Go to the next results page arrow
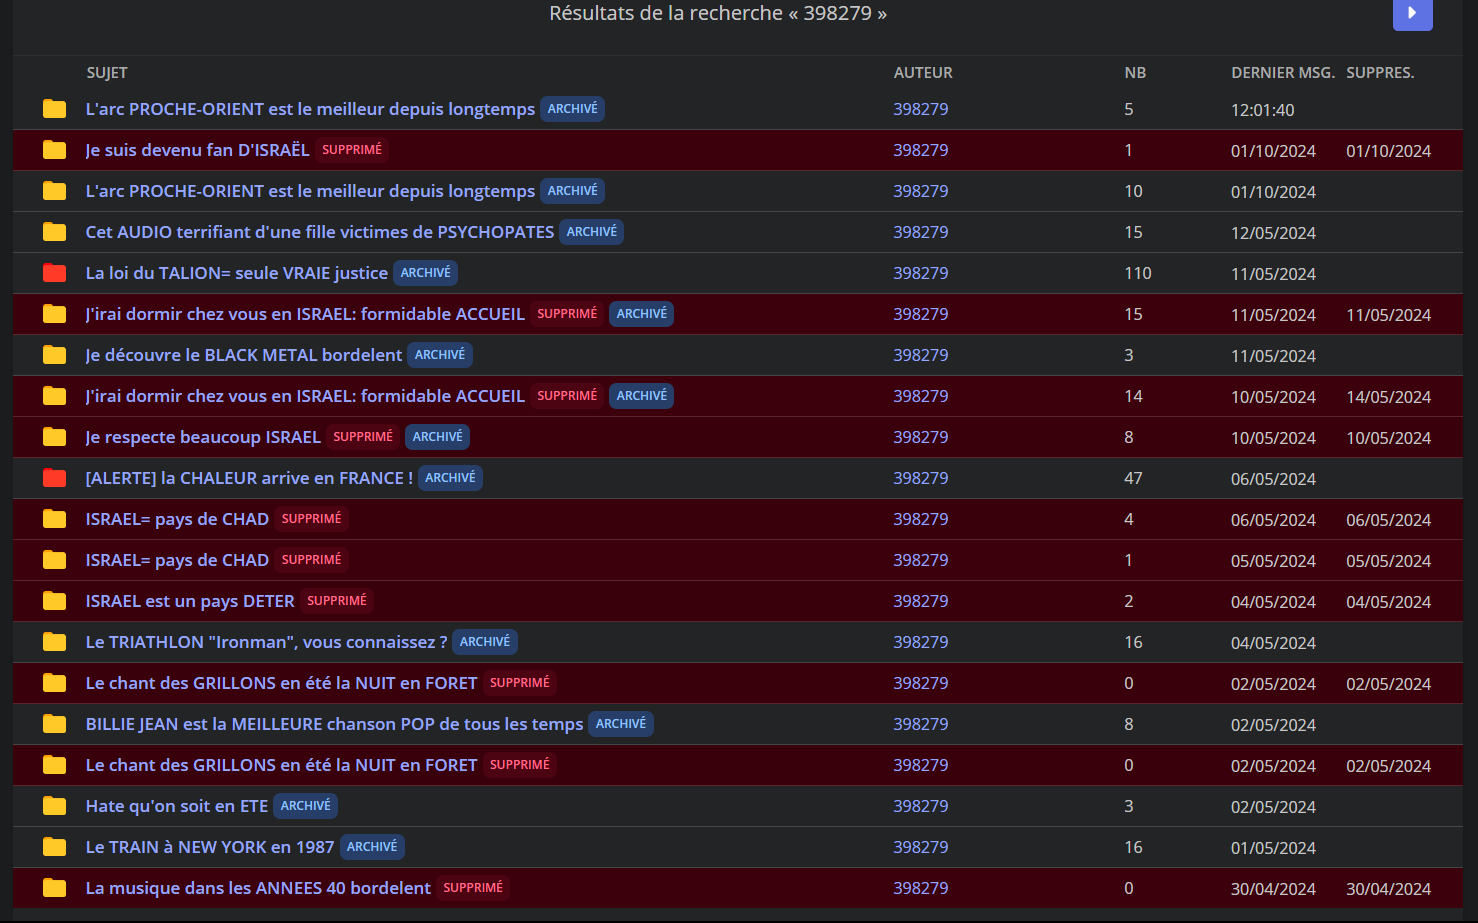 [1411, 13]
